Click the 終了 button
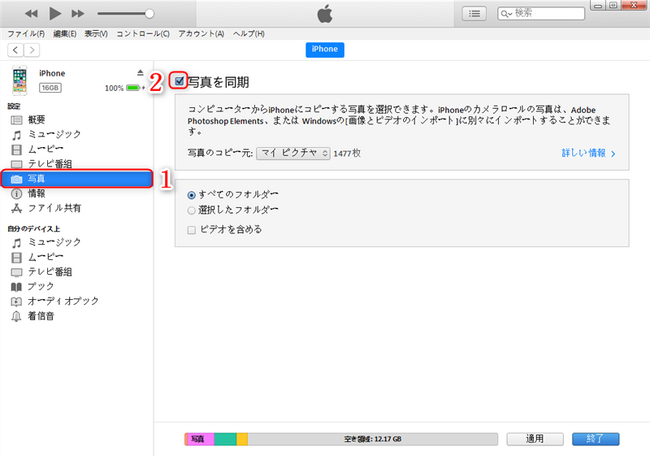The height and width of the screenshot is (456, 650). click(596, 439)
